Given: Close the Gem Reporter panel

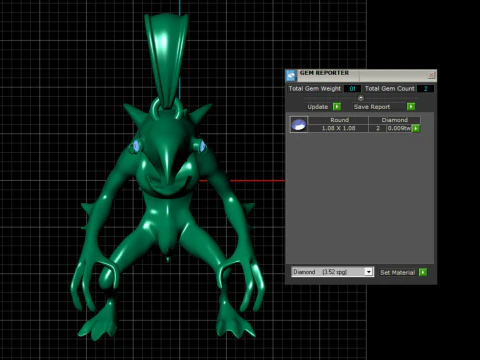Looking at the screenshot, I should point(431,75).
